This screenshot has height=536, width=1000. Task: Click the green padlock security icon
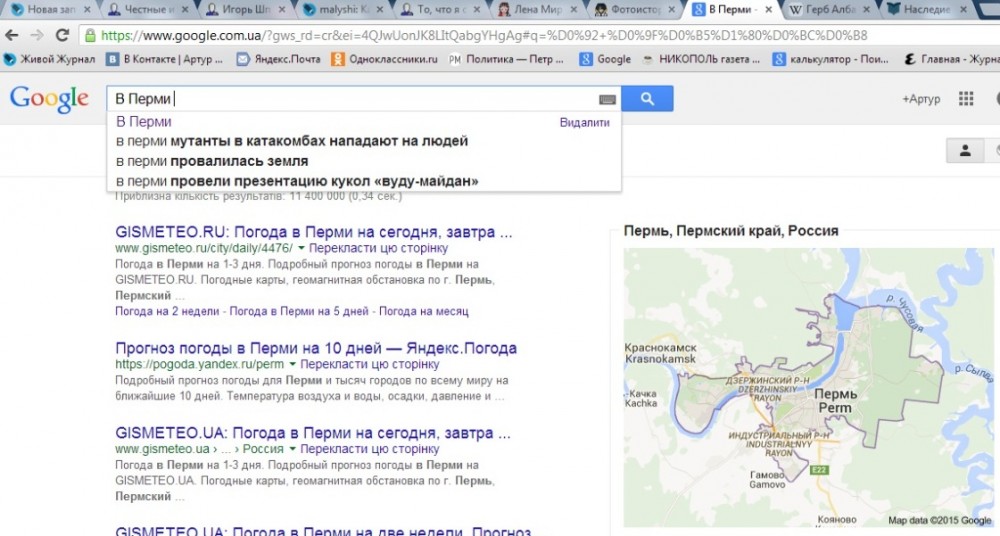(x=91, y=35)
